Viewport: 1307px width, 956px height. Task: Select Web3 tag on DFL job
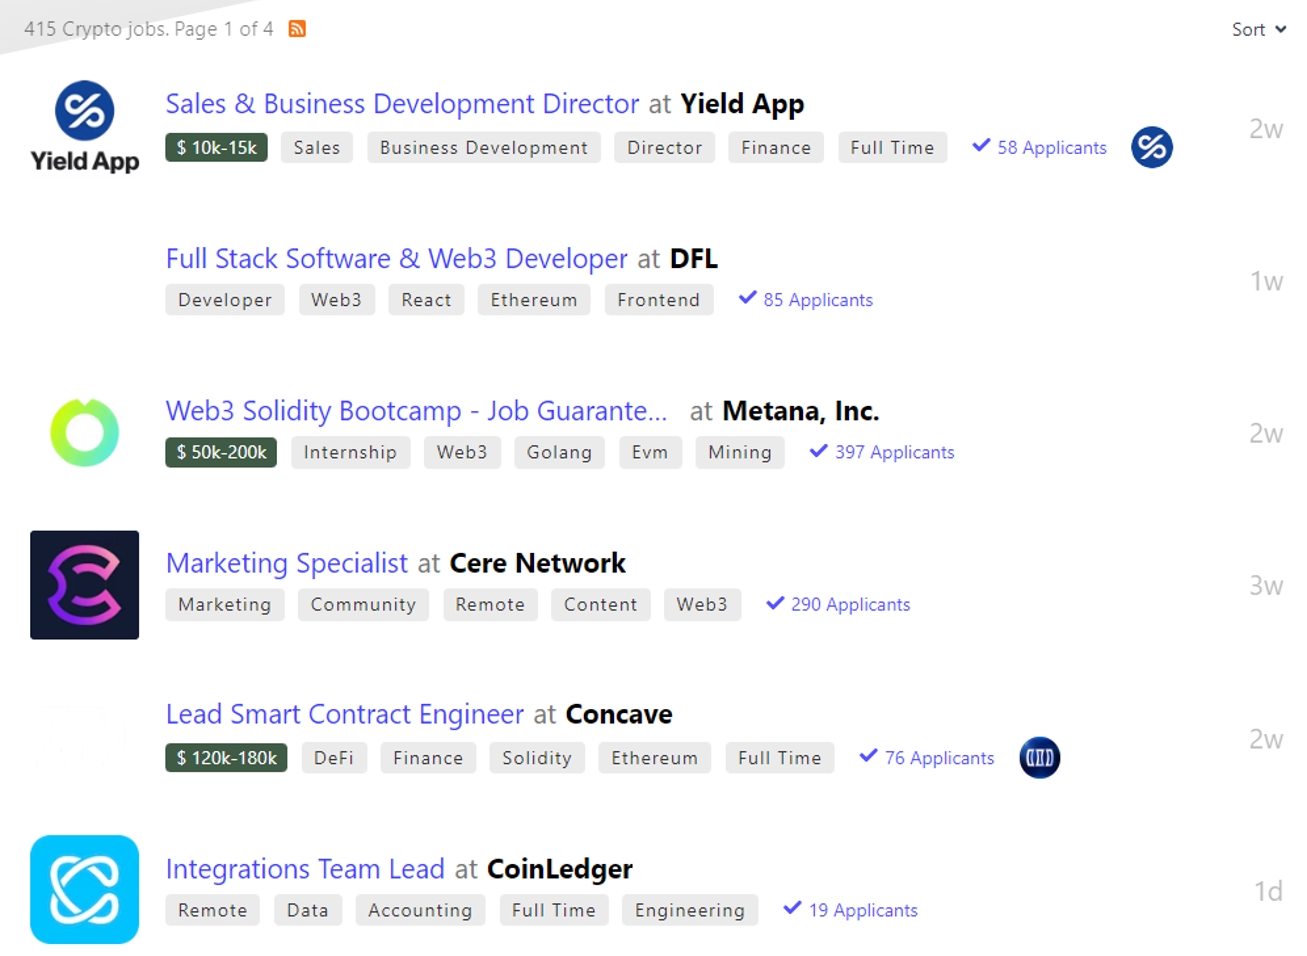(337, 300)
